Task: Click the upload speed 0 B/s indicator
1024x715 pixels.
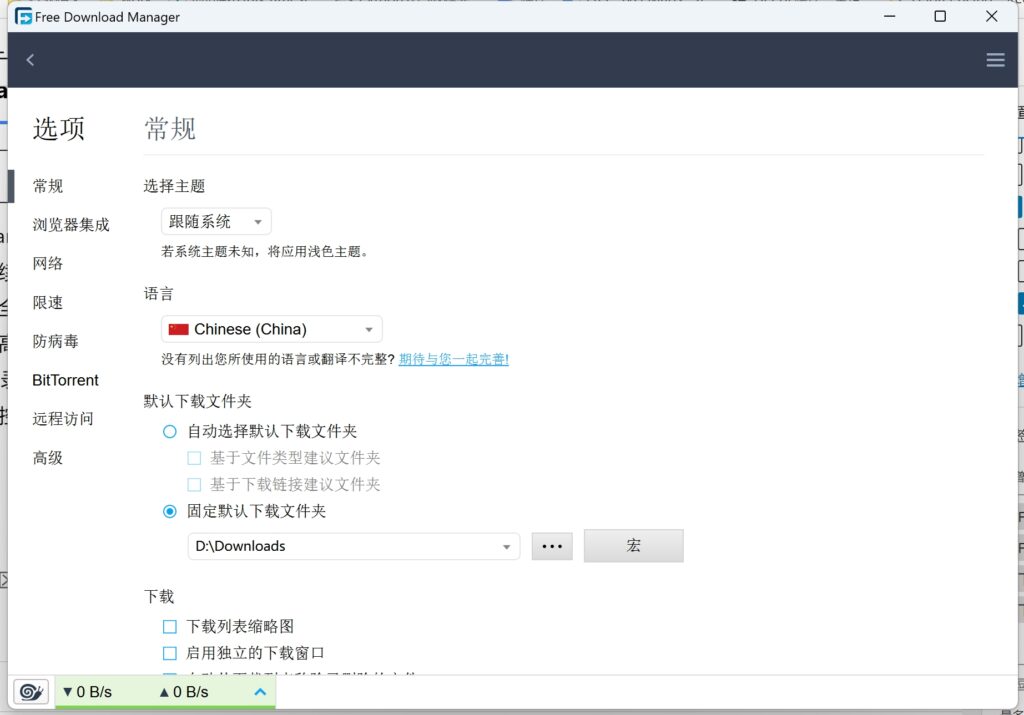Action: [x=184, y=692]
